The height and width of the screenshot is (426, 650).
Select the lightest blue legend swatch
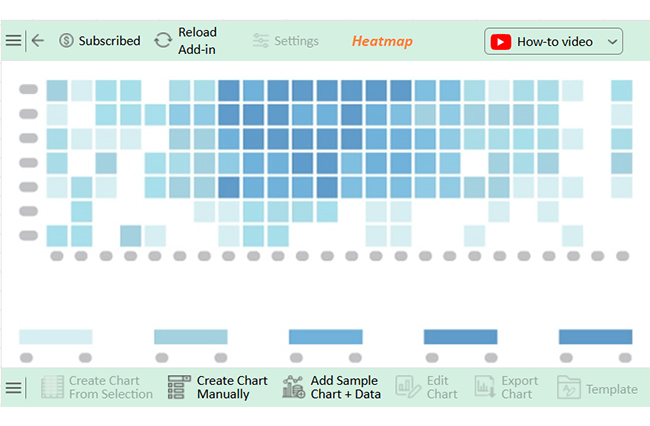(x=56, y=337)
